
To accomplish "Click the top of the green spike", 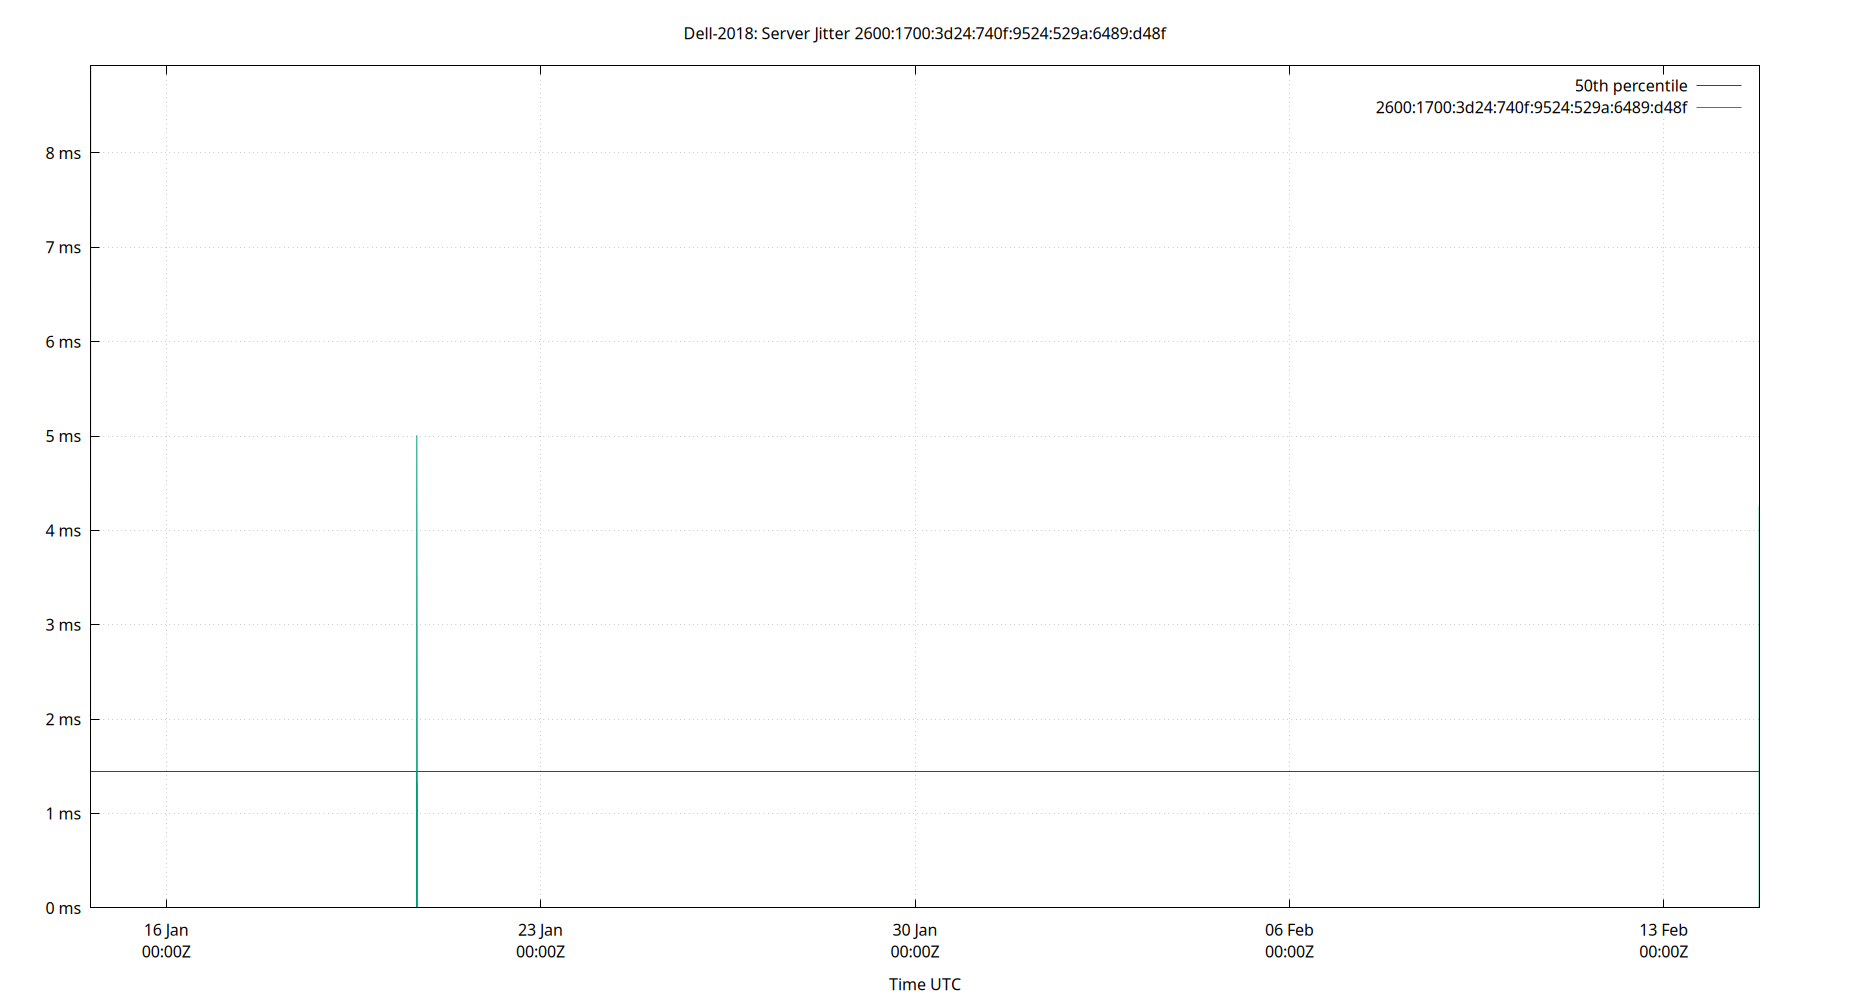I will click(x=417, y=438).
